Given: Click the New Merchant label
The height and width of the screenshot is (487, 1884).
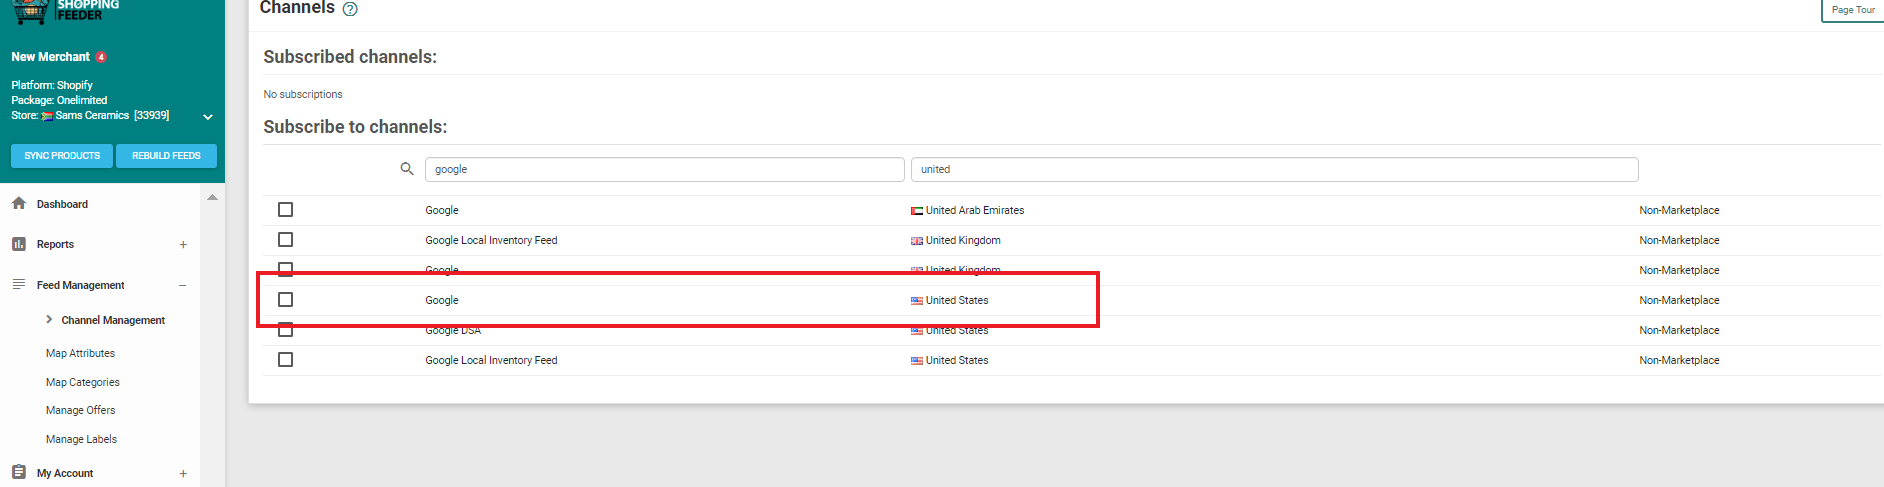Looking at the screenshot, I should pos(50,57).
